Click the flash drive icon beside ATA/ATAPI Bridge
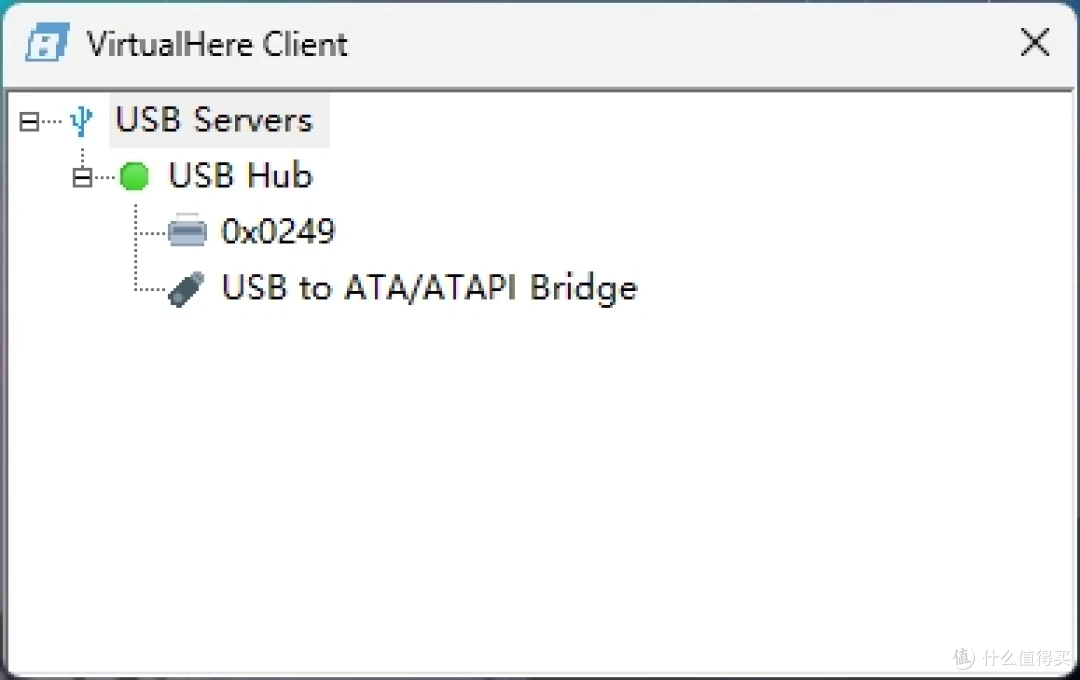The height and width of the screenshot is (680, 1080). click(187, 289)
